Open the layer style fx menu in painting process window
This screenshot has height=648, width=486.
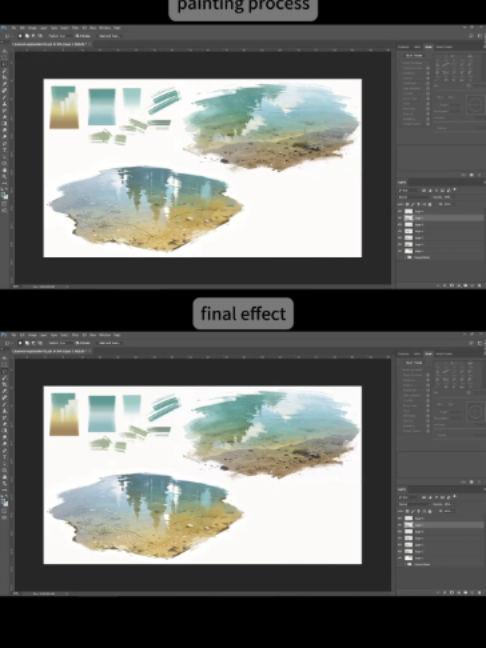pyautogui.click(x=445, y=285)
